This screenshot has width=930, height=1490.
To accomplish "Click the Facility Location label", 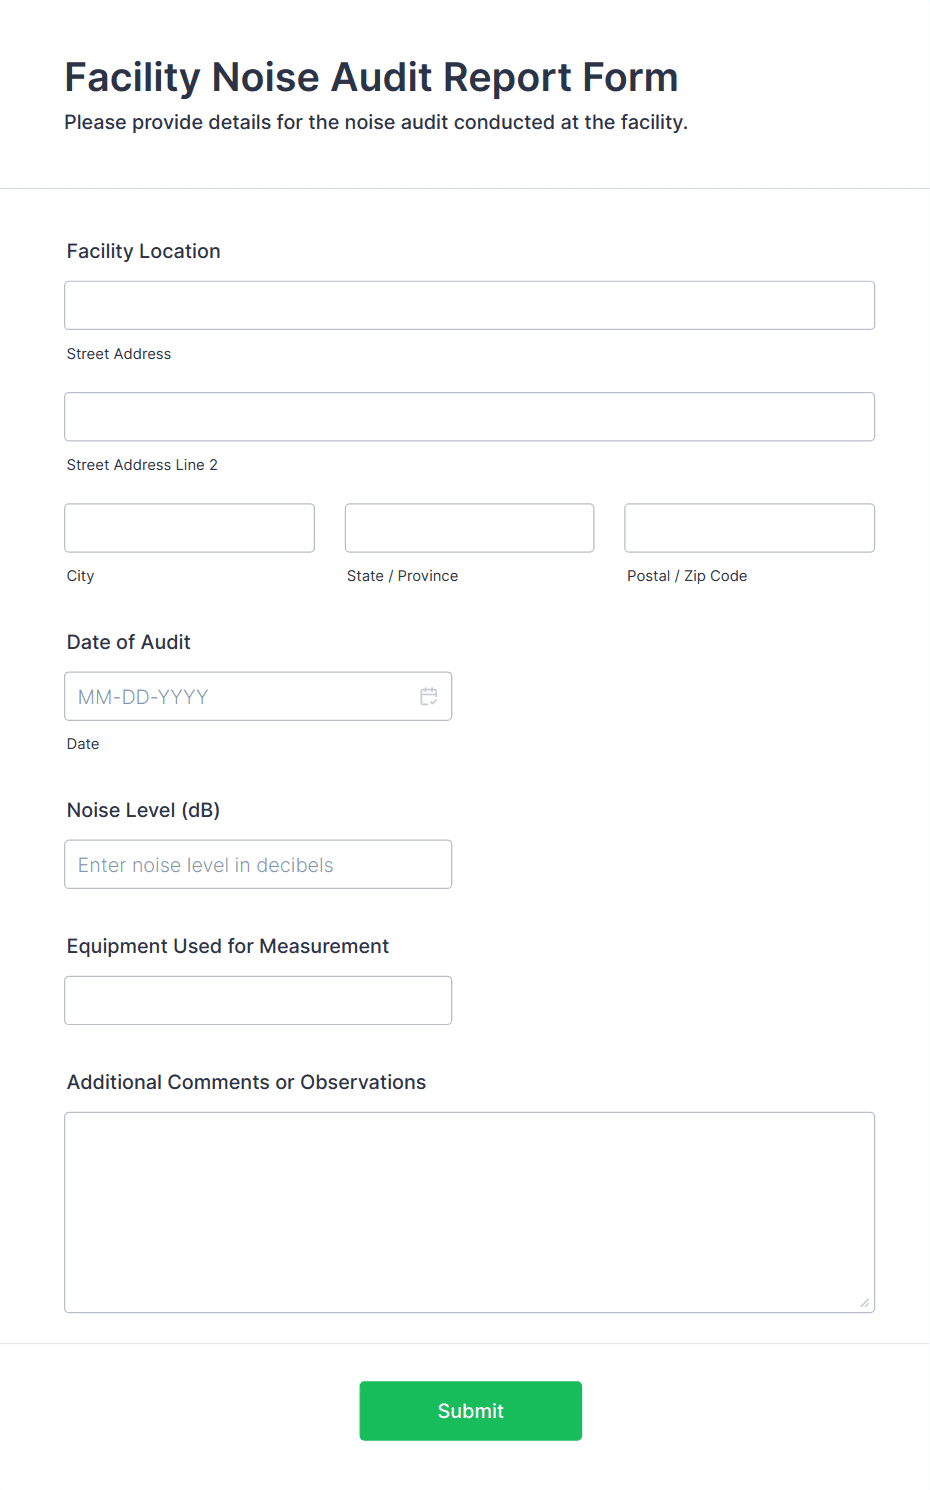I will (x=144, y=251).
